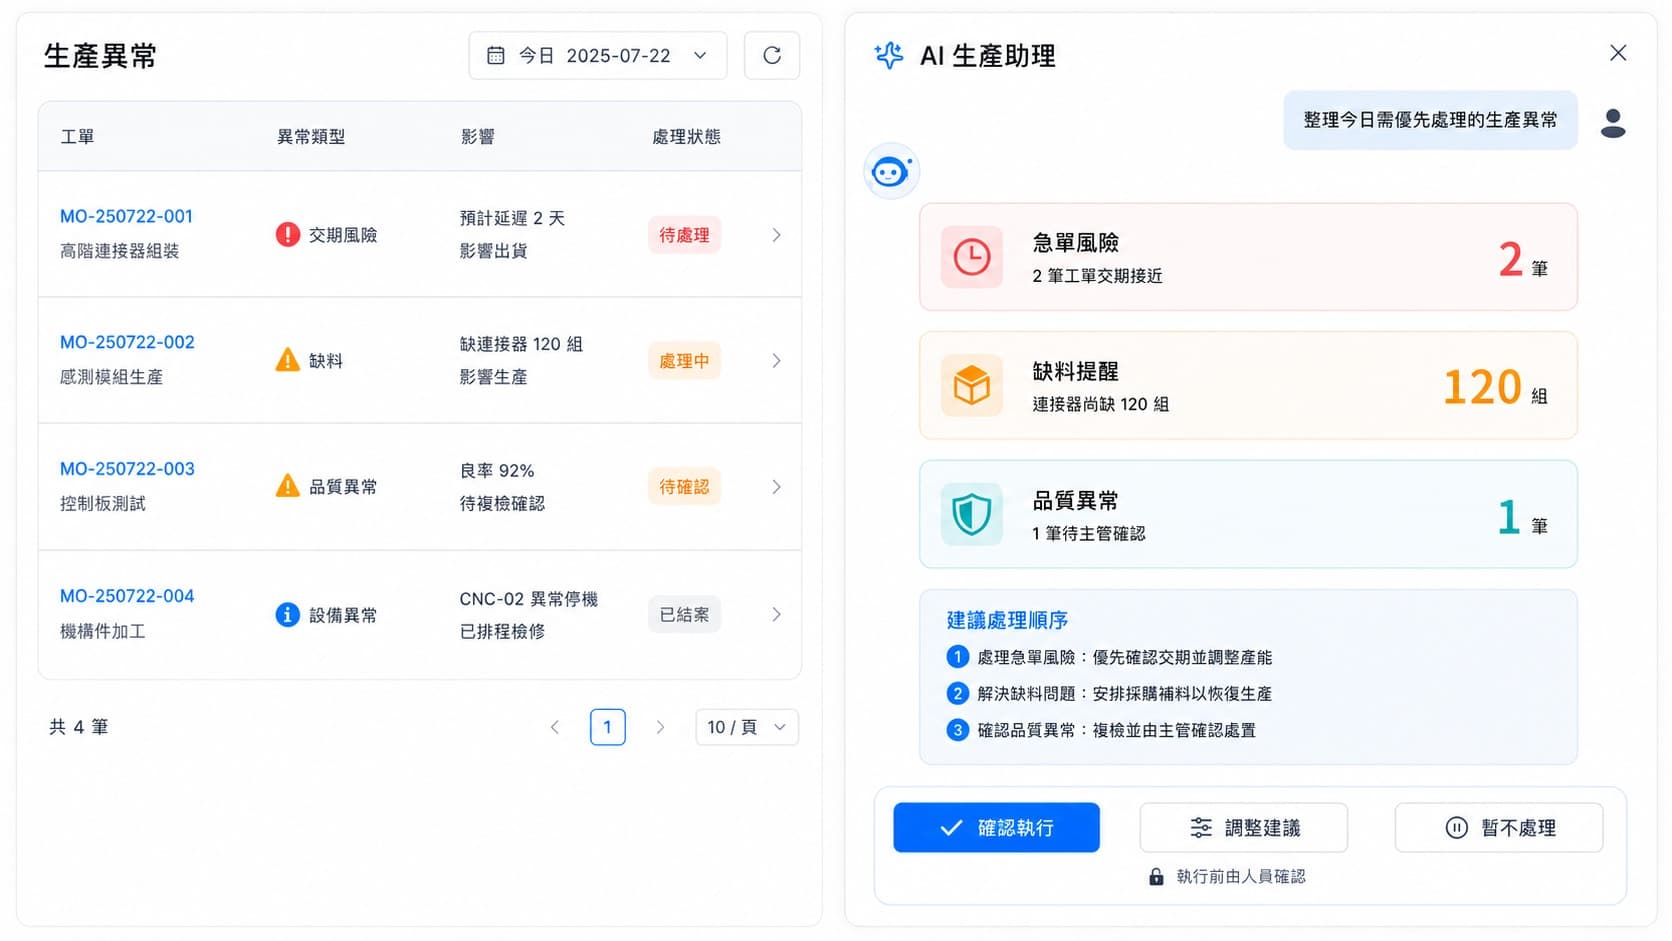Image resolution: width=1672 pixels, height=941 pixels.
Task: Click the 處理中 status tag
Action: [x=684, y=360]
